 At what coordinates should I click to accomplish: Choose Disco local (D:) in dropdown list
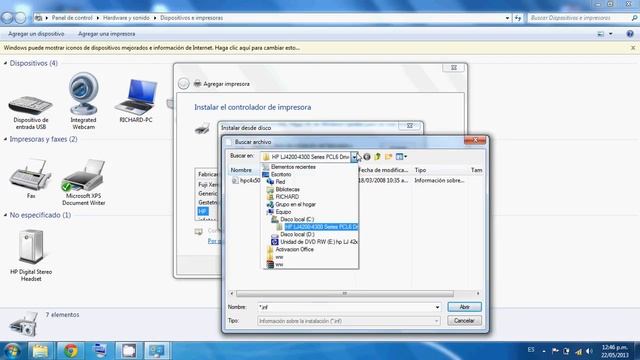click(x=297, y=234)
